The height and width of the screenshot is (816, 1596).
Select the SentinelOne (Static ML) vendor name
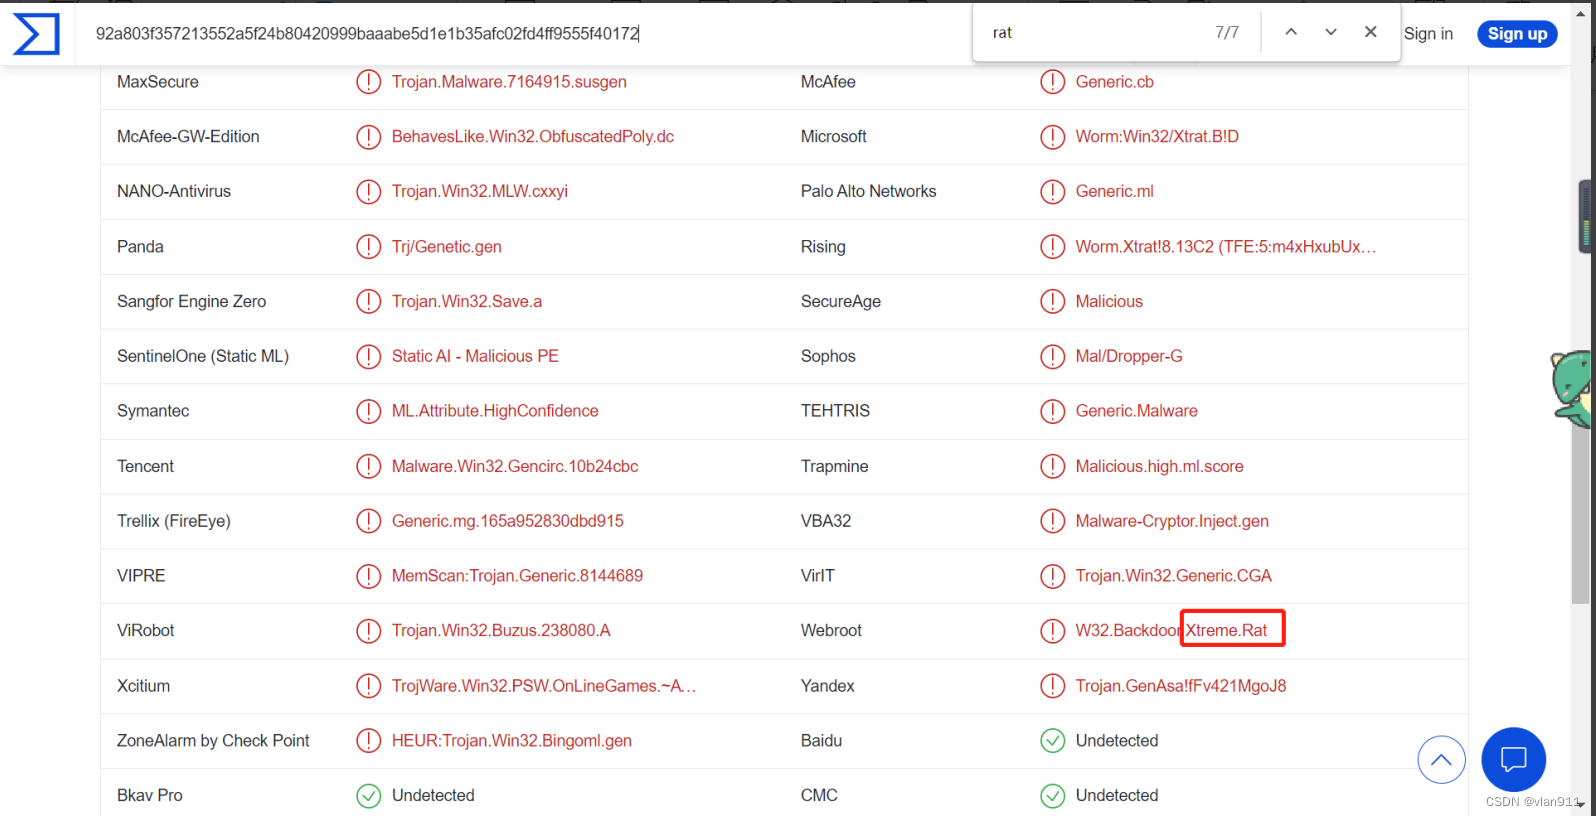[x=203, y=356]
